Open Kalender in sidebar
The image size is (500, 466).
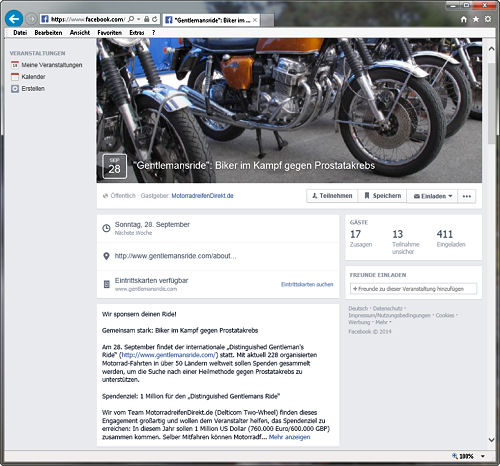[33, 77]
